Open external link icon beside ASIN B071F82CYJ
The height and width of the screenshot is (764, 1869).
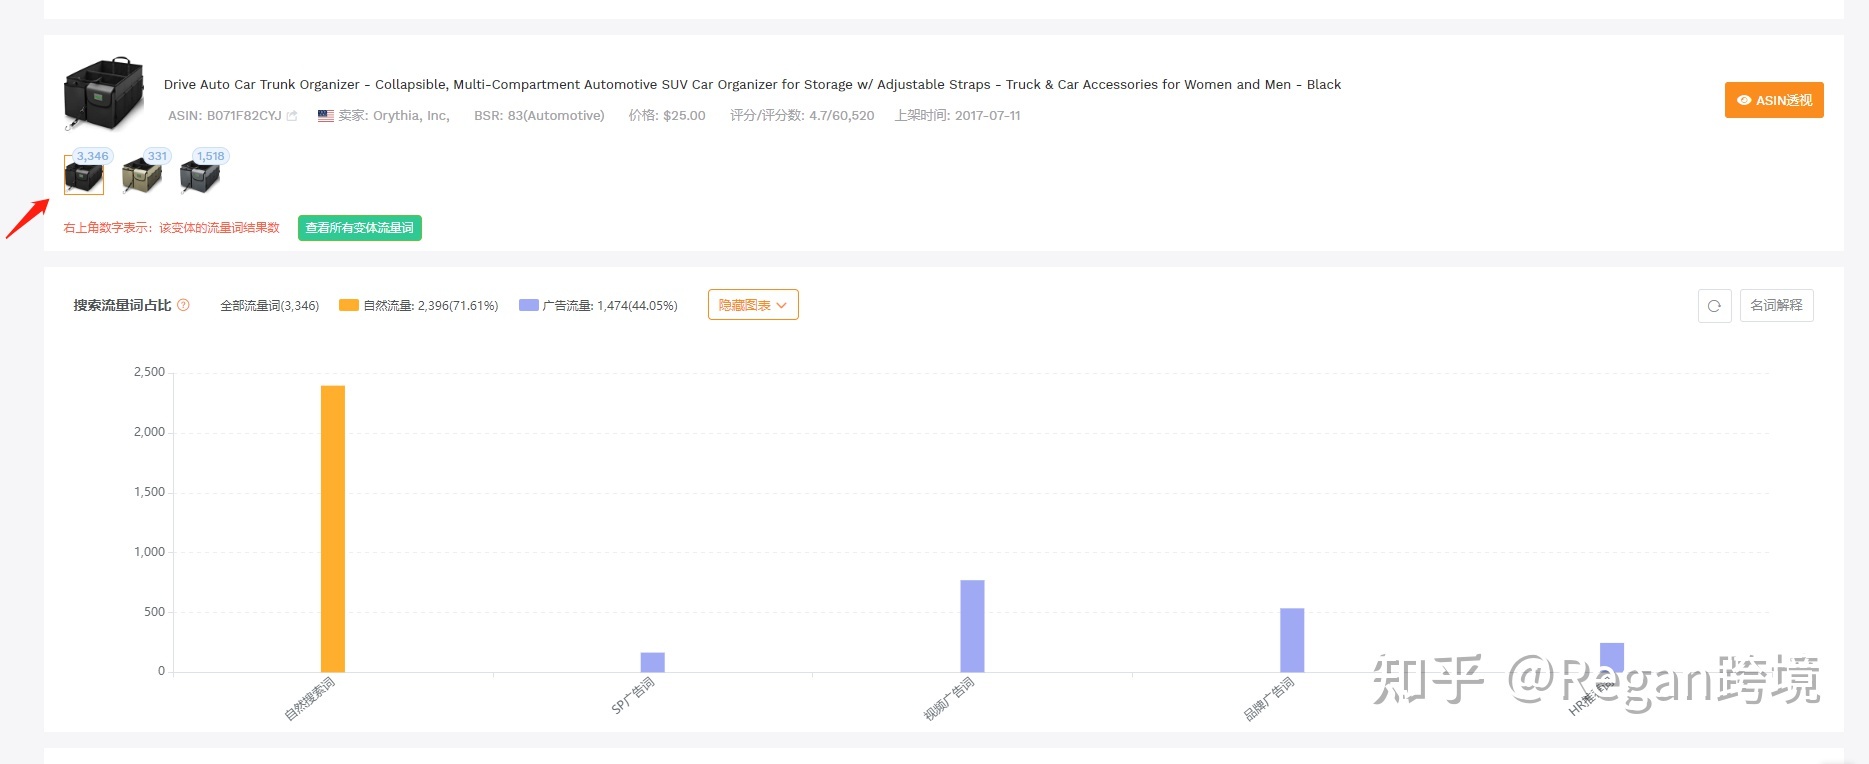[x=292, y=116]
